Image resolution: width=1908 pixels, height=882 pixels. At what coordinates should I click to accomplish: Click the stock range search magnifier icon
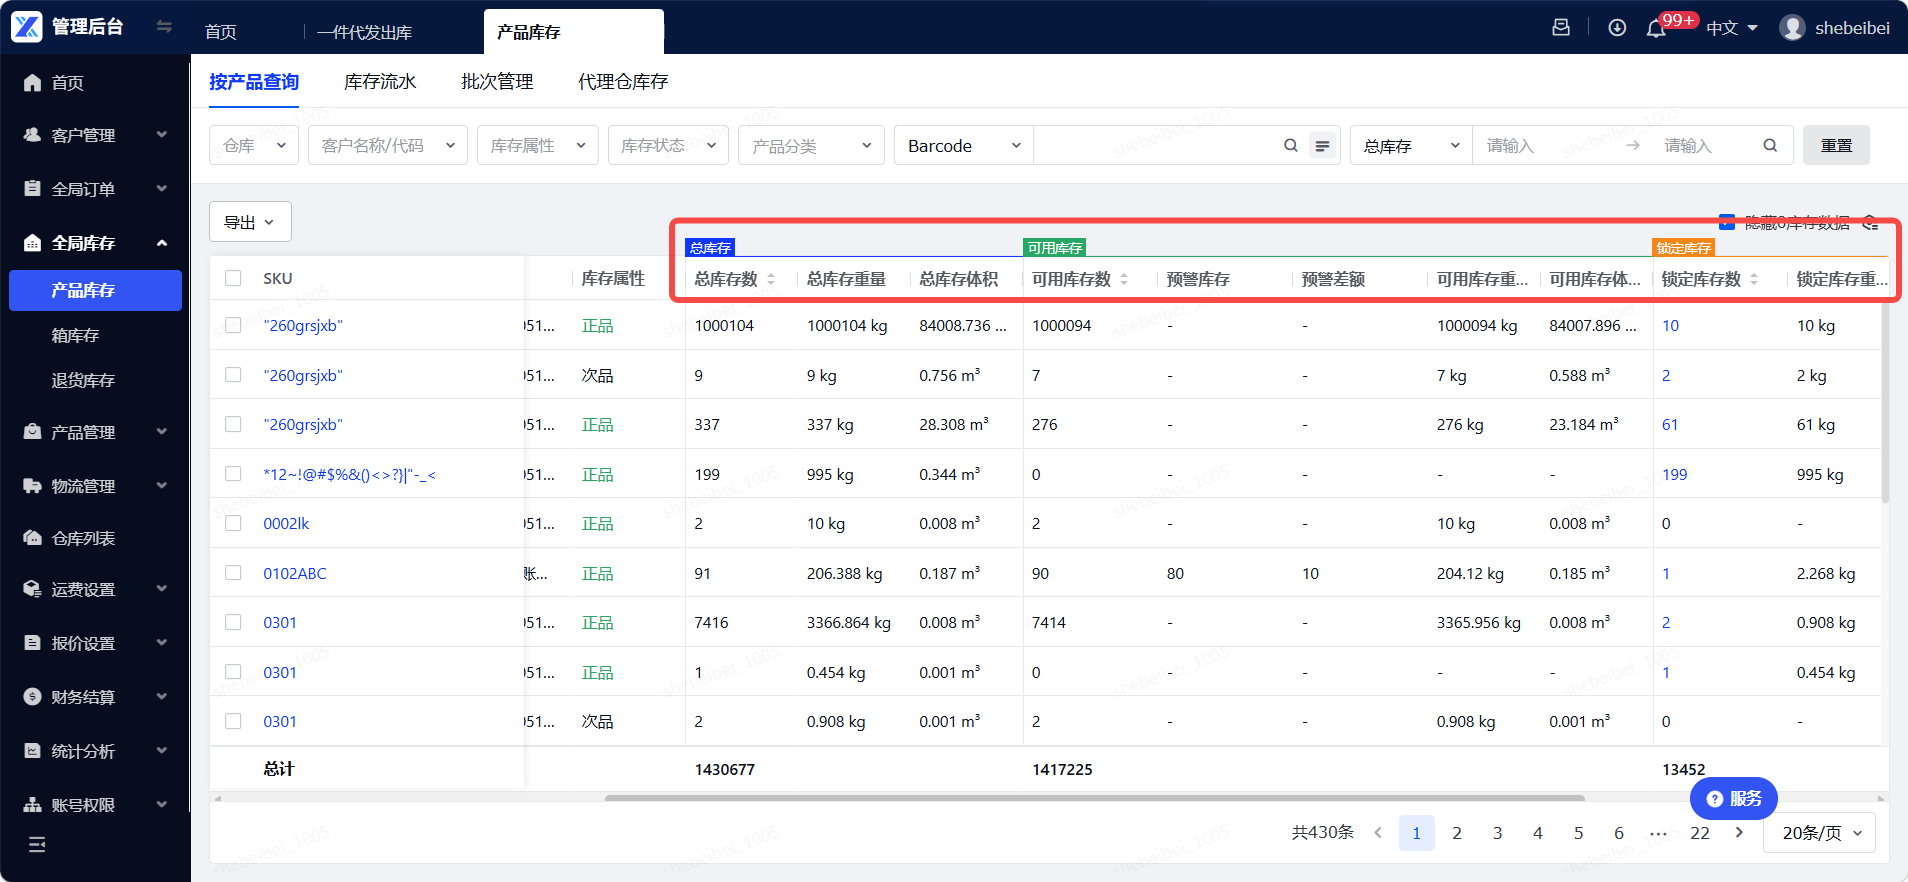[x=1770, y=146]
